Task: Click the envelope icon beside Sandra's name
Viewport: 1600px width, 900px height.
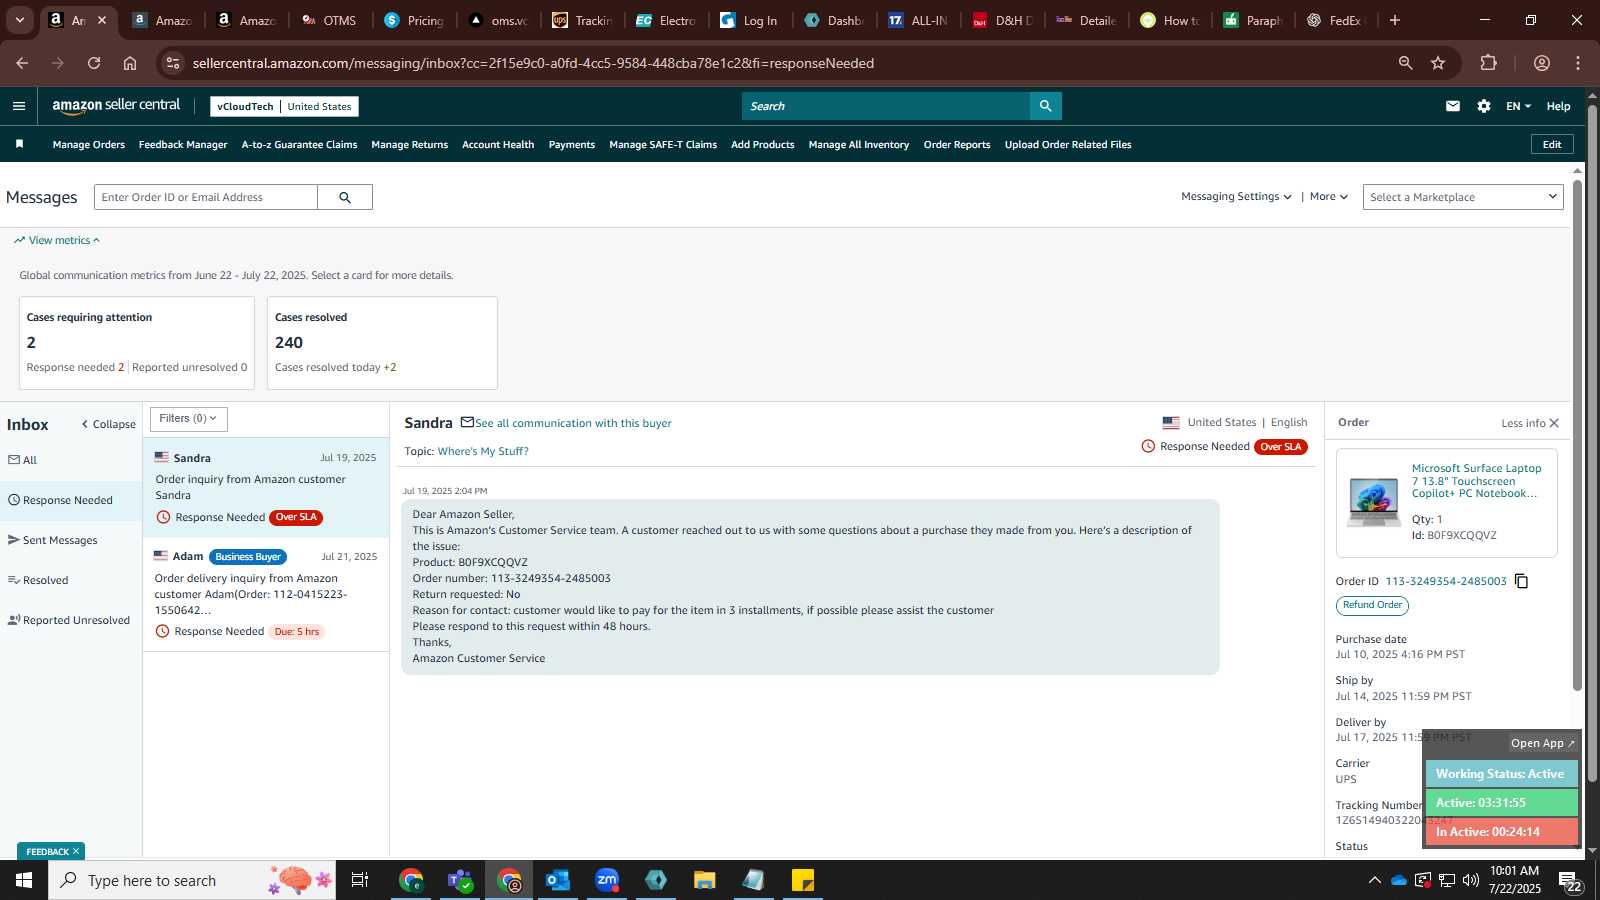Action: 467,422
